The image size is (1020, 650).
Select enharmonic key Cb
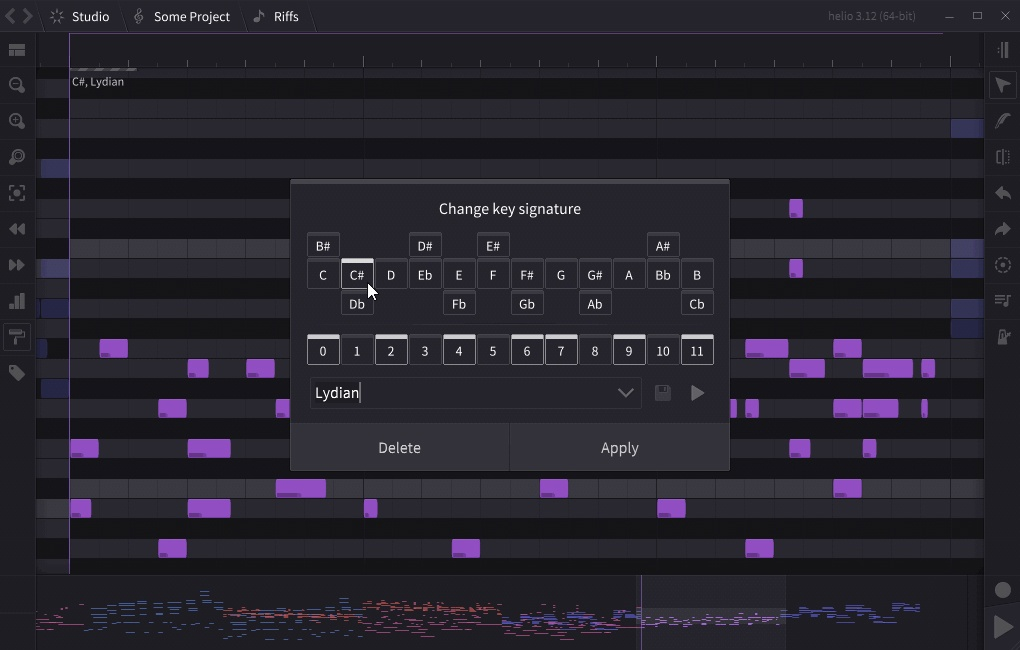point(697,303)
